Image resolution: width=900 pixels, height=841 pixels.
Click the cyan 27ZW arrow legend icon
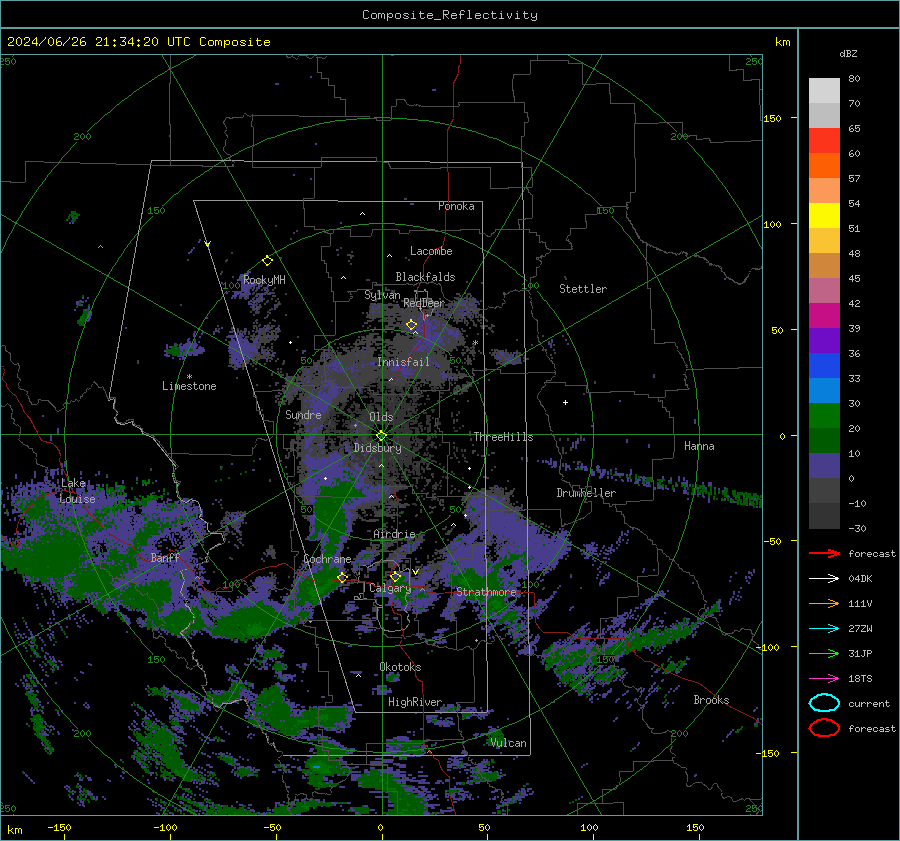(x=824, y=629)
